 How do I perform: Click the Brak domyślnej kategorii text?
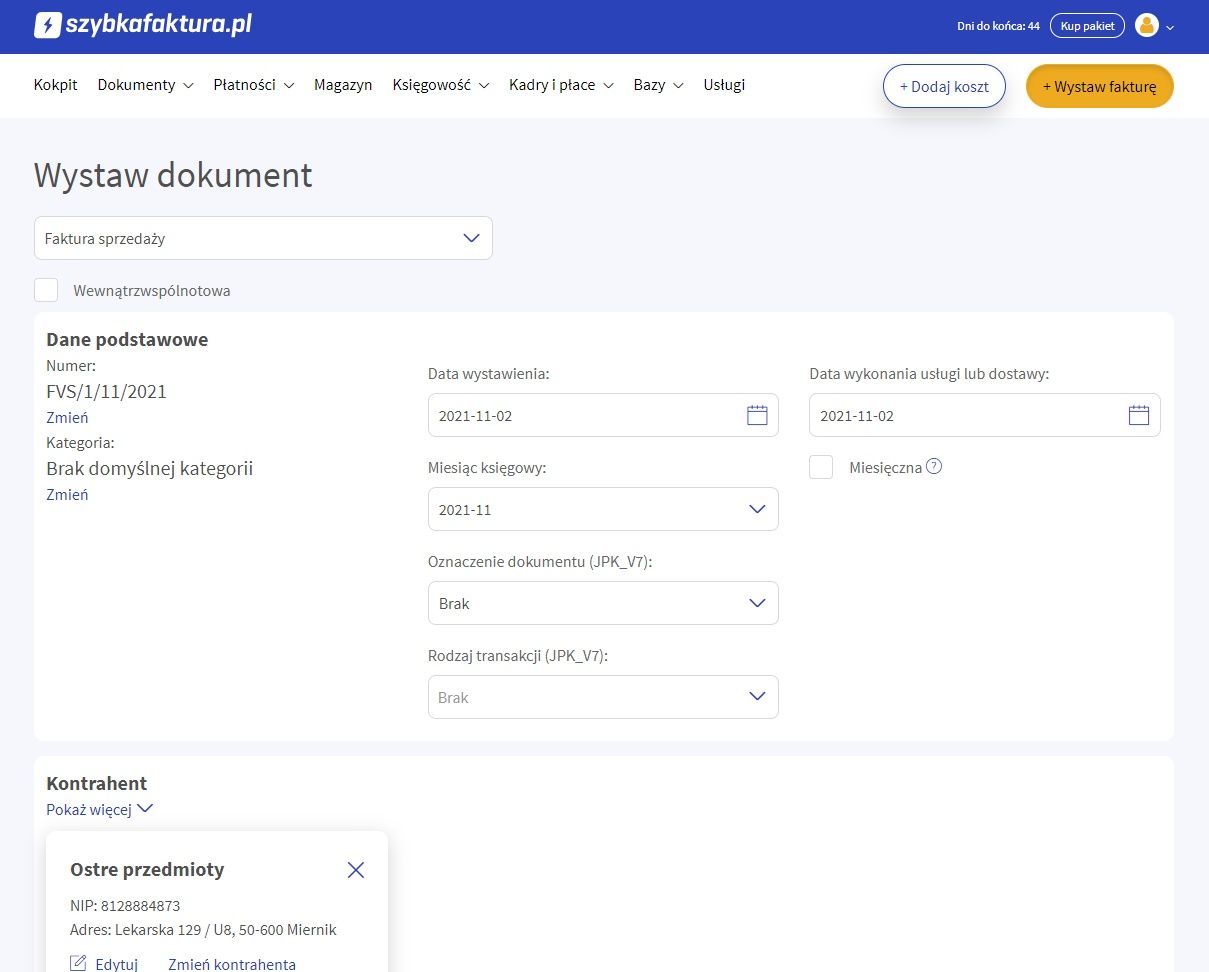pyautogui.click(x=150, y=468)
